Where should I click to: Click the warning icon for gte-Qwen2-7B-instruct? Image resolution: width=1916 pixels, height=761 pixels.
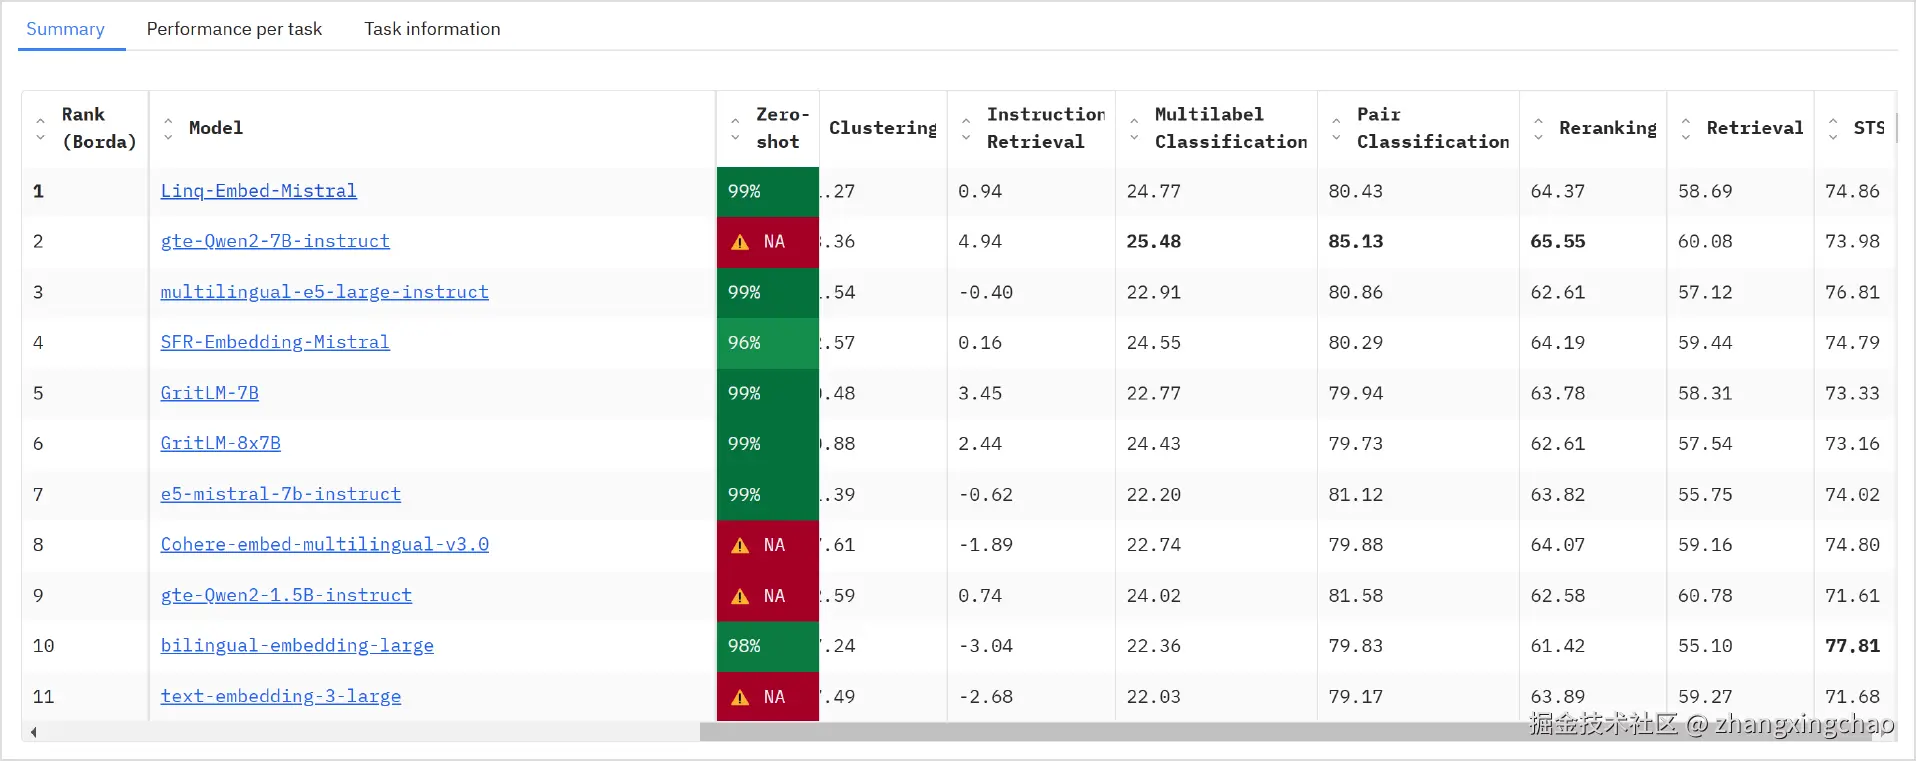(740, 242)
